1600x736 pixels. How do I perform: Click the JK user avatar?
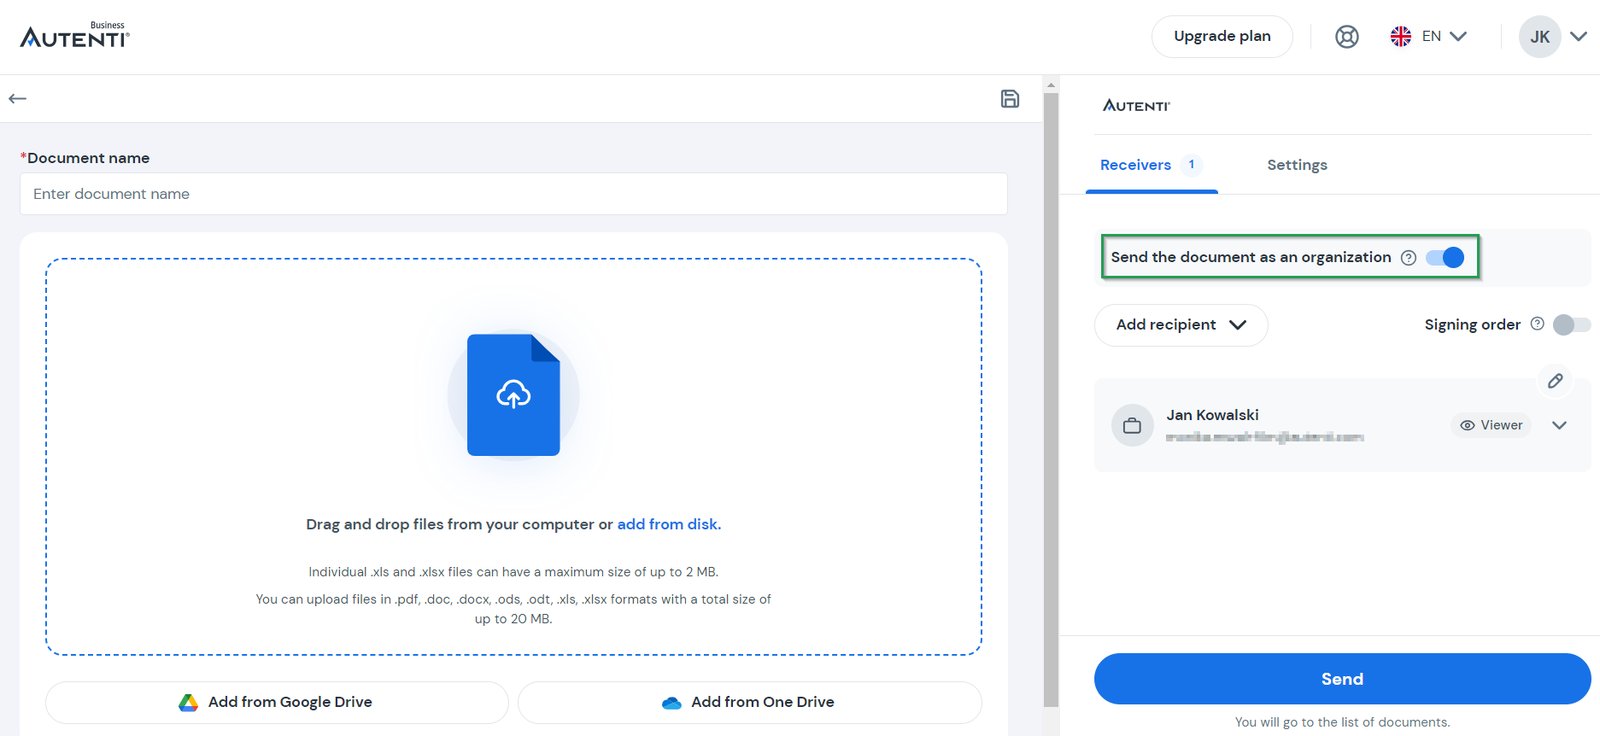coord(1539,37)
